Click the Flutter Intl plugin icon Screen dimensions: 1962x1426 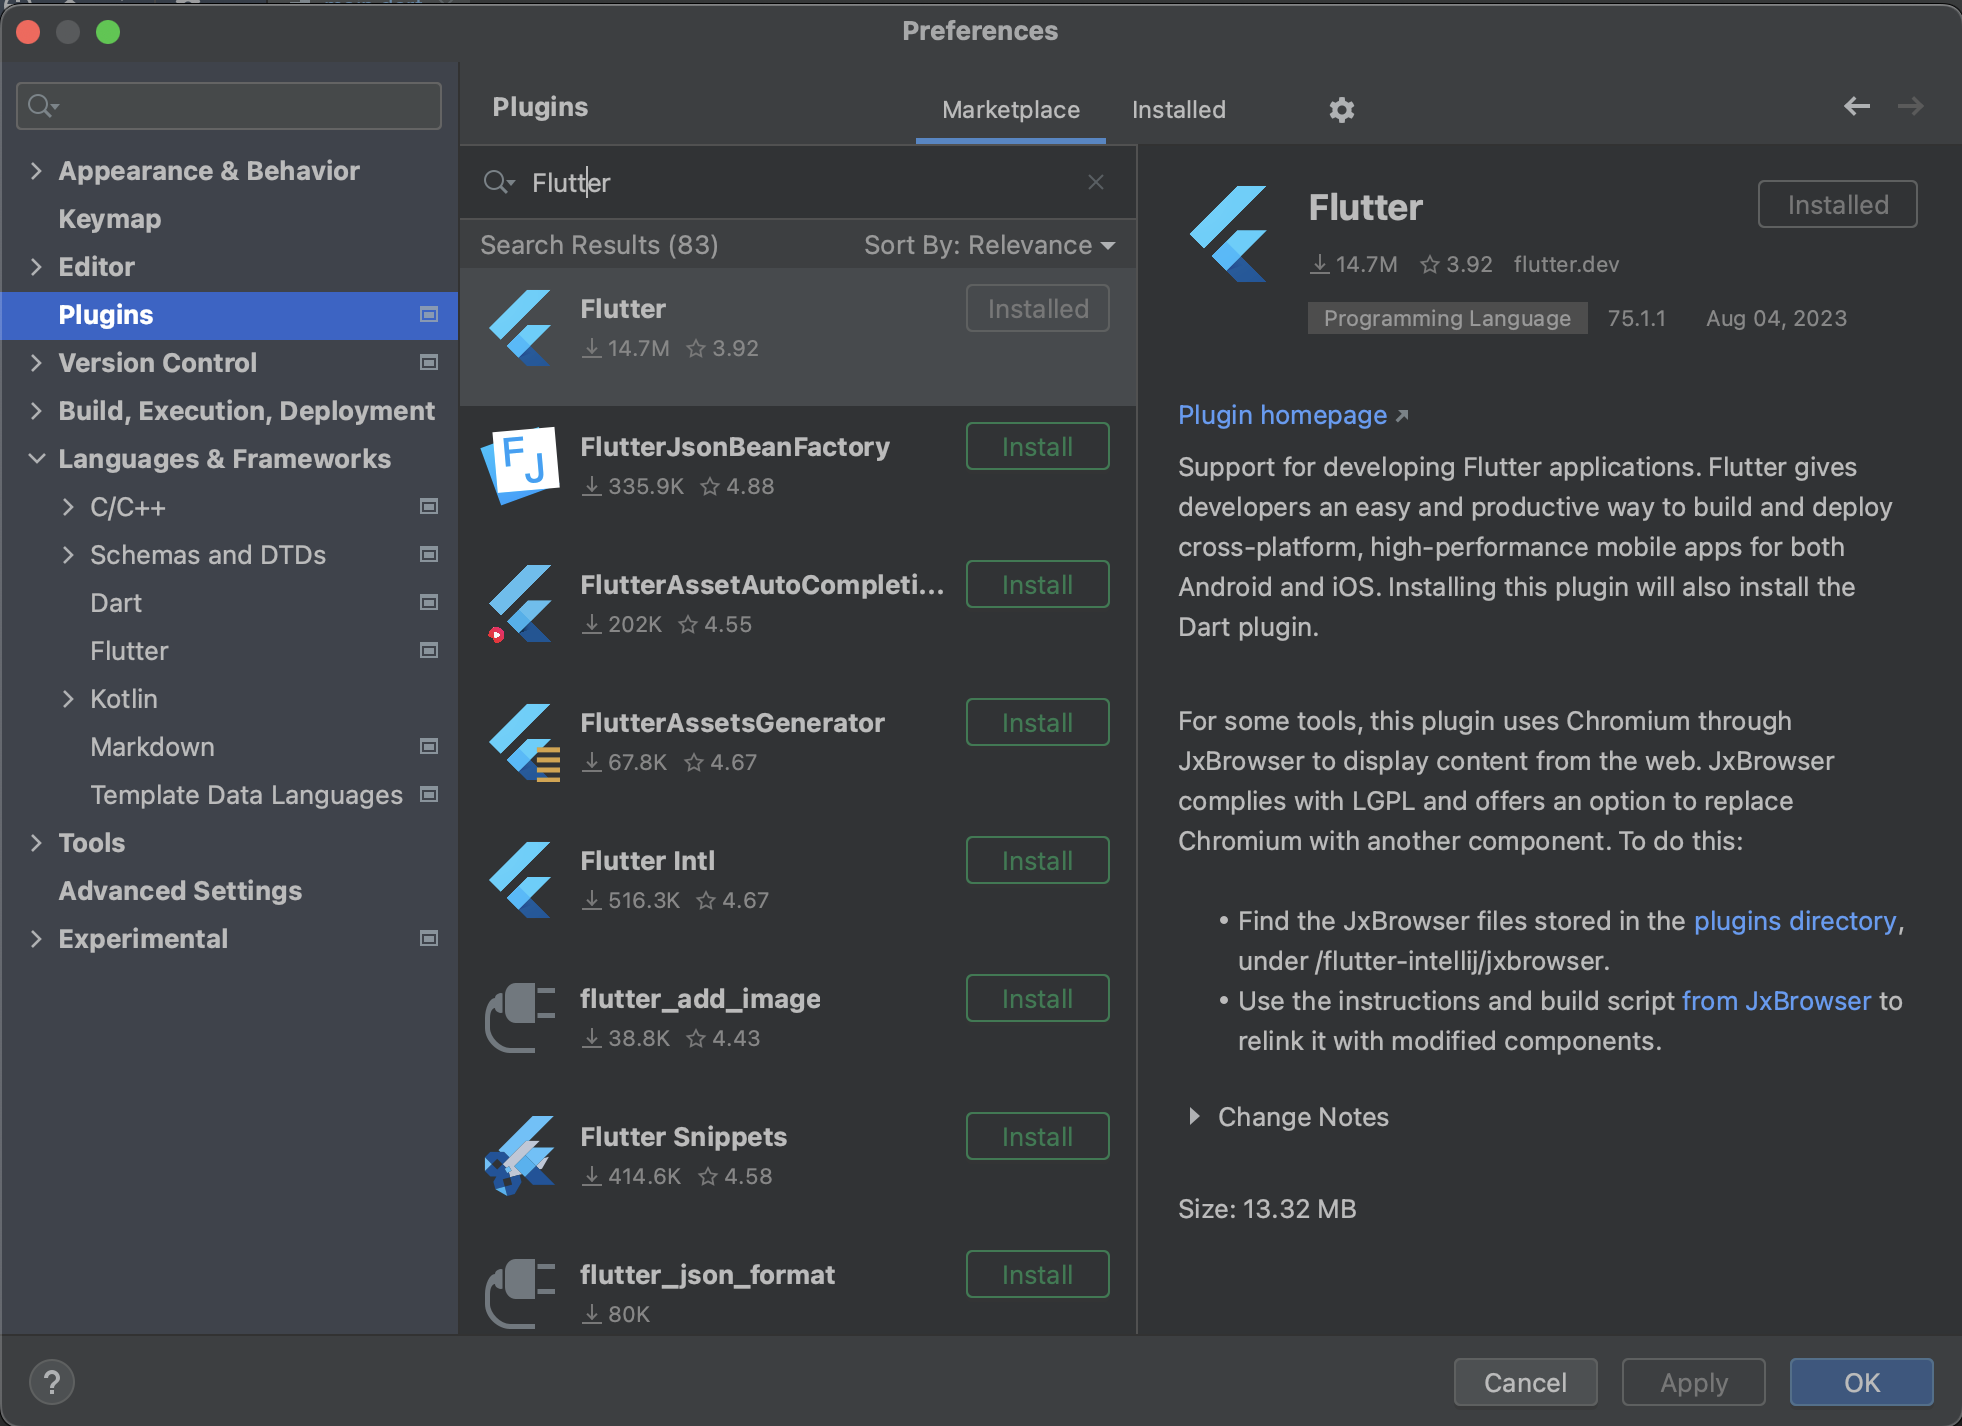click(x=520, y=880)
